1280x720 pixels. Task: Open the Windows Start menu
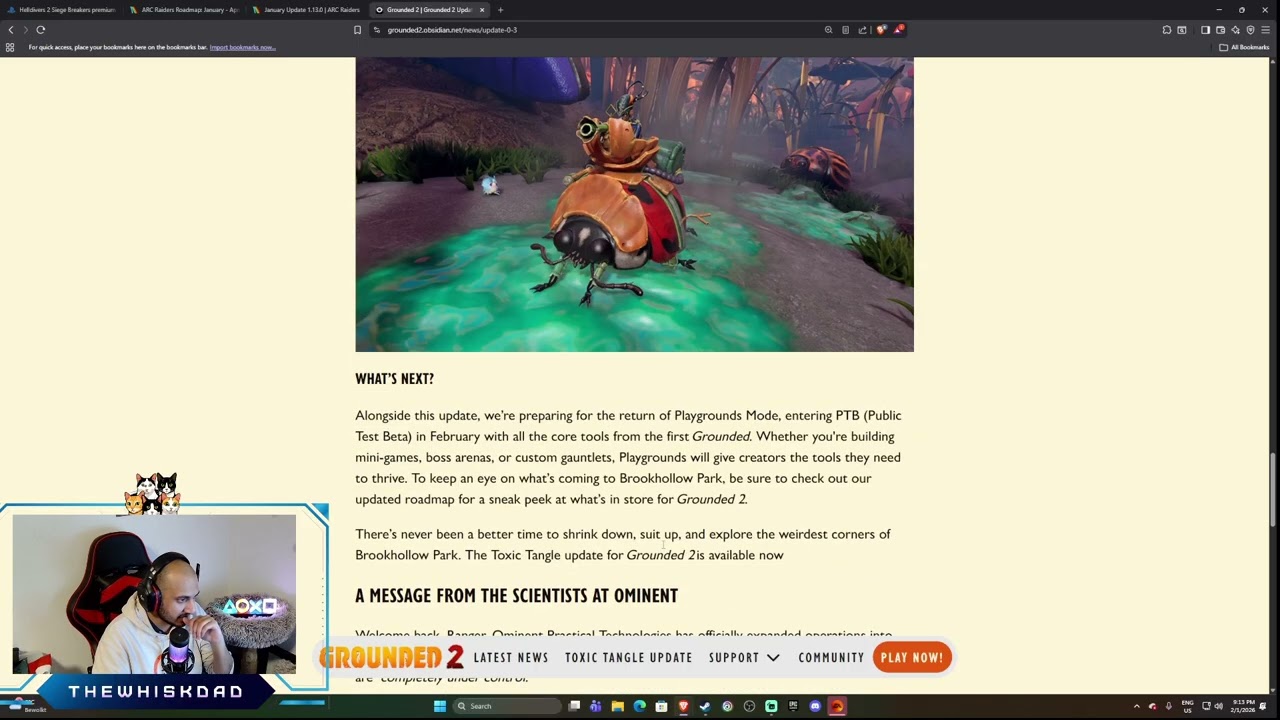(439, 706)
